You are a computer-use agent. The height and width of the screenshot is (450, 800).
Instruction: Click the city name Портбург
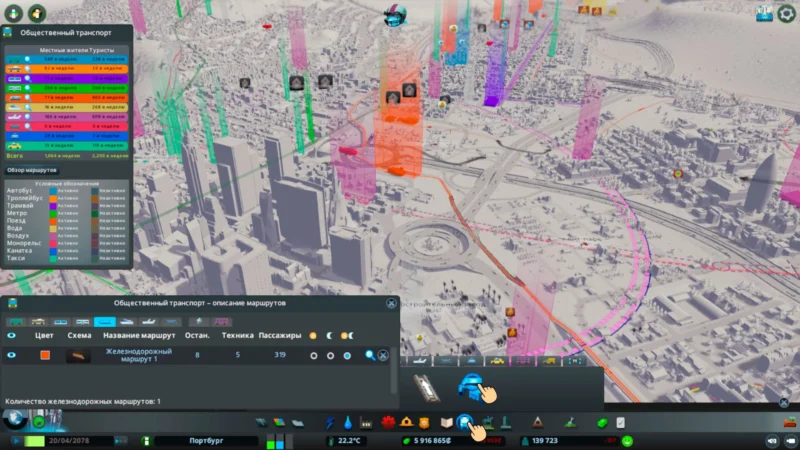click(x=206, y=440)
